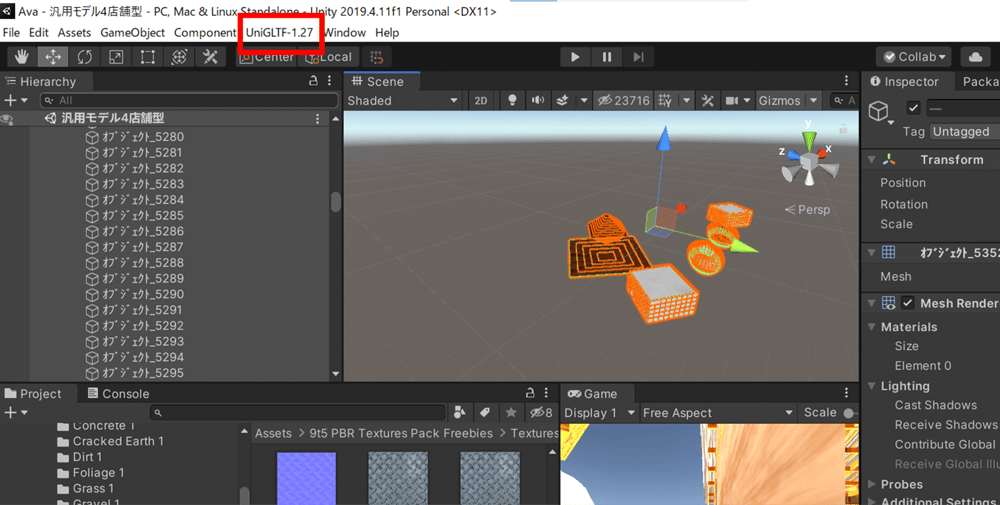This screenshot has width=1000, height=505.
Task: Toggle Mesh Renderer enabled checkbox
Action: (908, 303)
